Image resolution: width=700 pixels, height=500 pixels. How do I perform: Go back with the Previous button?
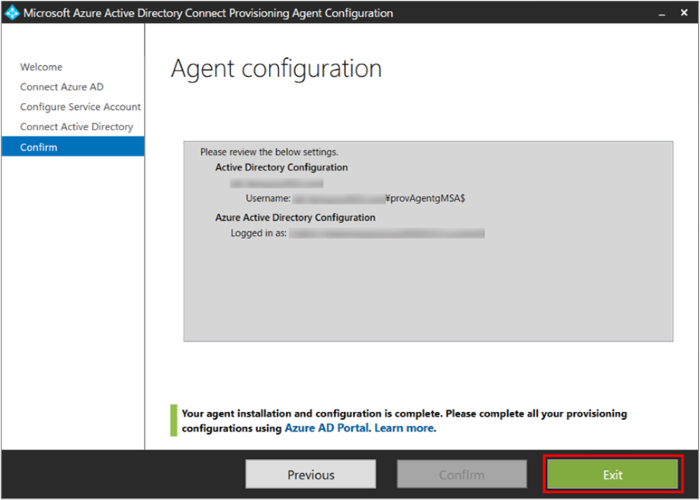311,475
